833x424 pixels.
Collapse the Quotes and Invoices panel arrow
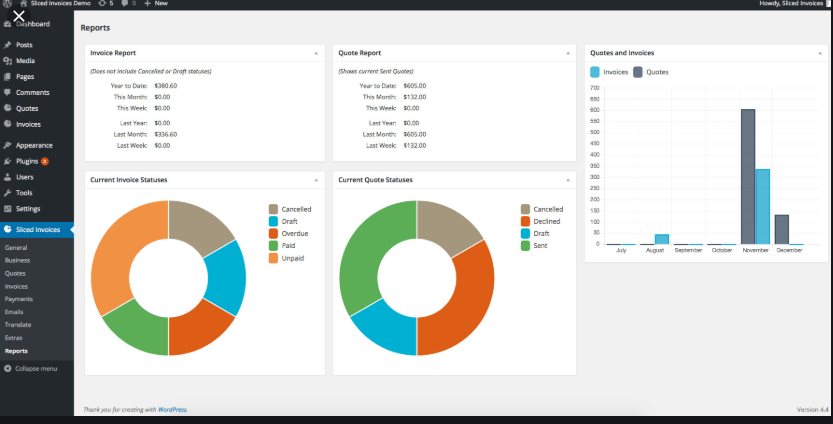[820, 53]
